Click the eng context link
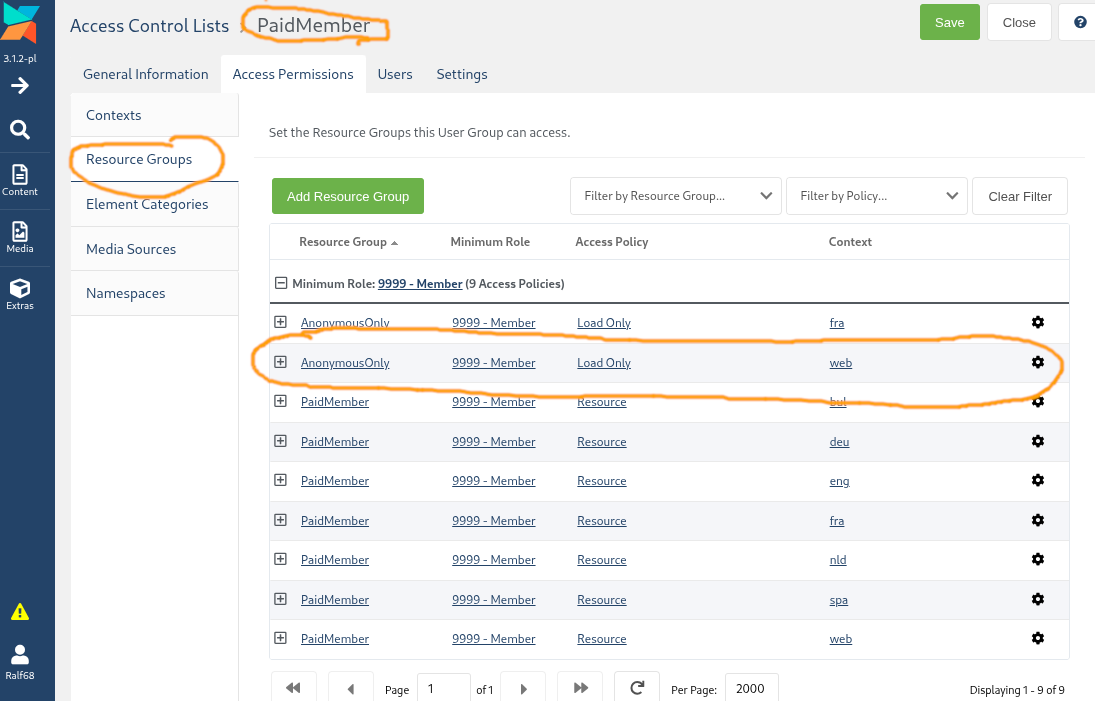This screenshot has height=701, width=1095. (839, 481)
